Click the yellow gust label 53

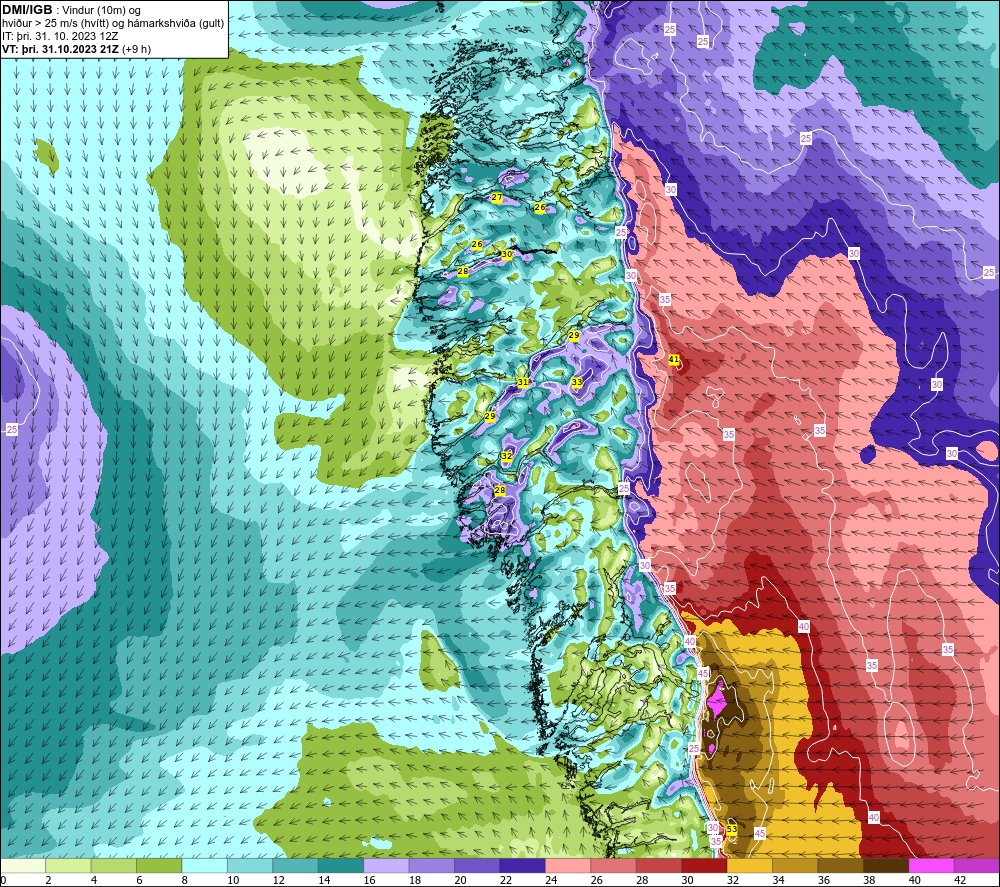tap(732, 829)
